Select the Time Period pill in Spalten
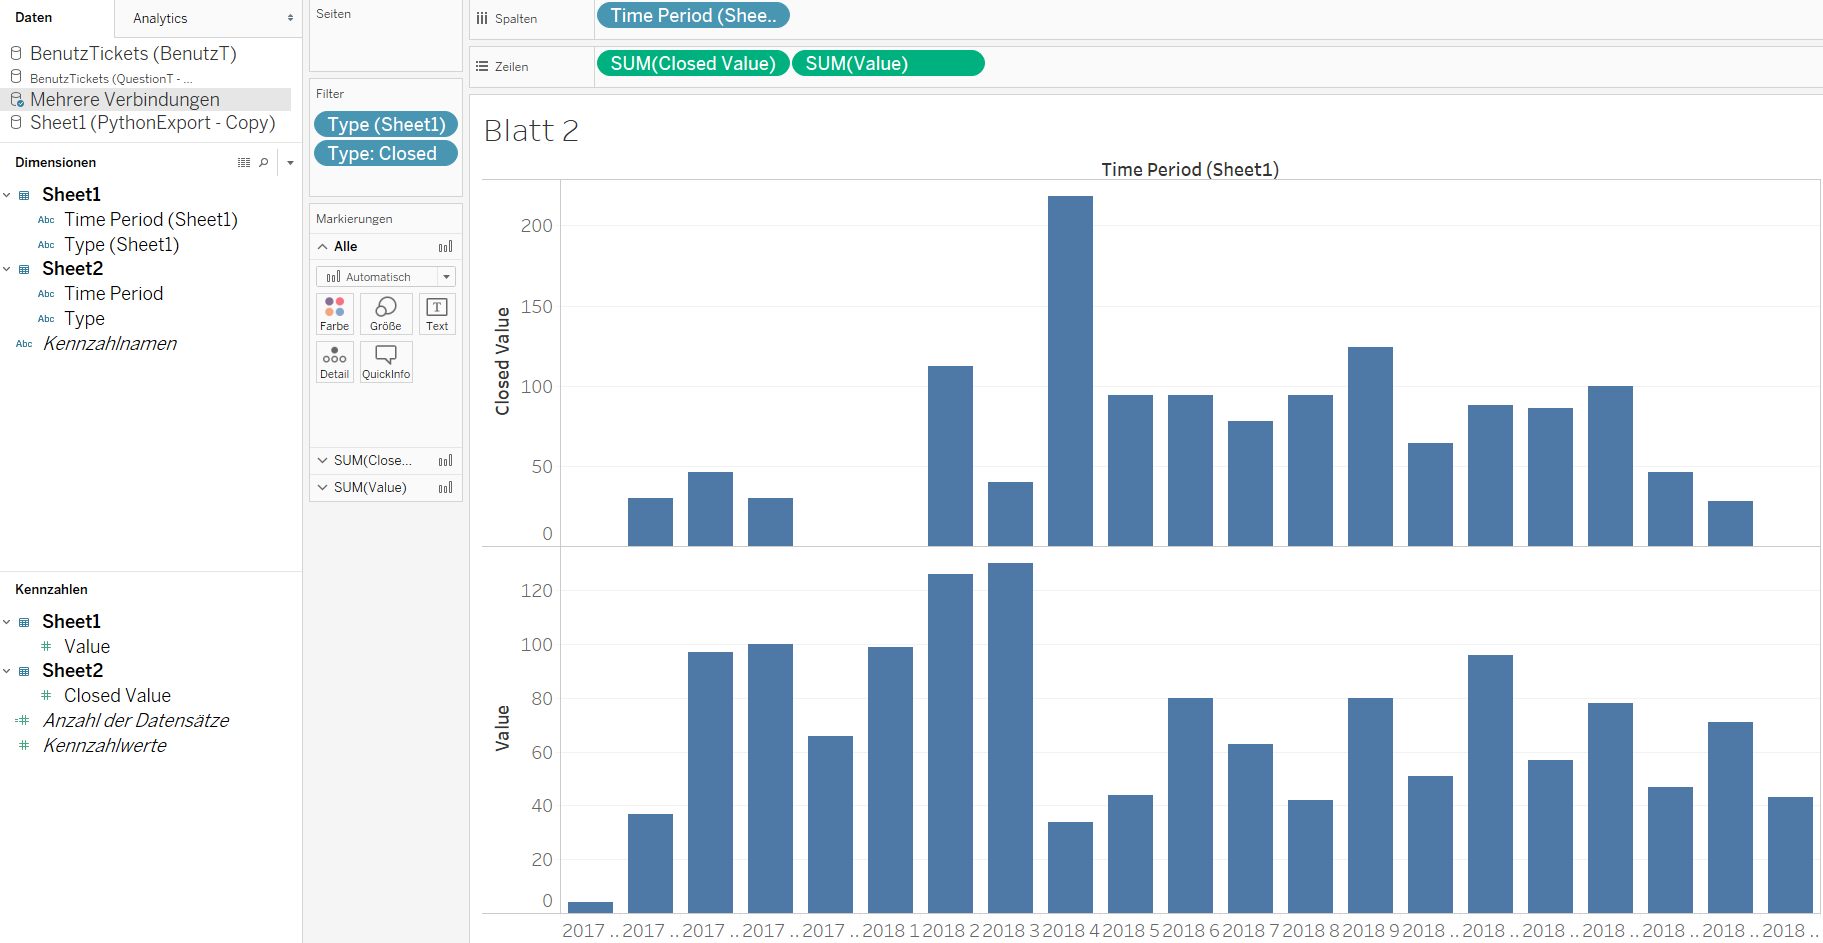The width and height of the screenshot is (1823, 943). tap(692, 16)
